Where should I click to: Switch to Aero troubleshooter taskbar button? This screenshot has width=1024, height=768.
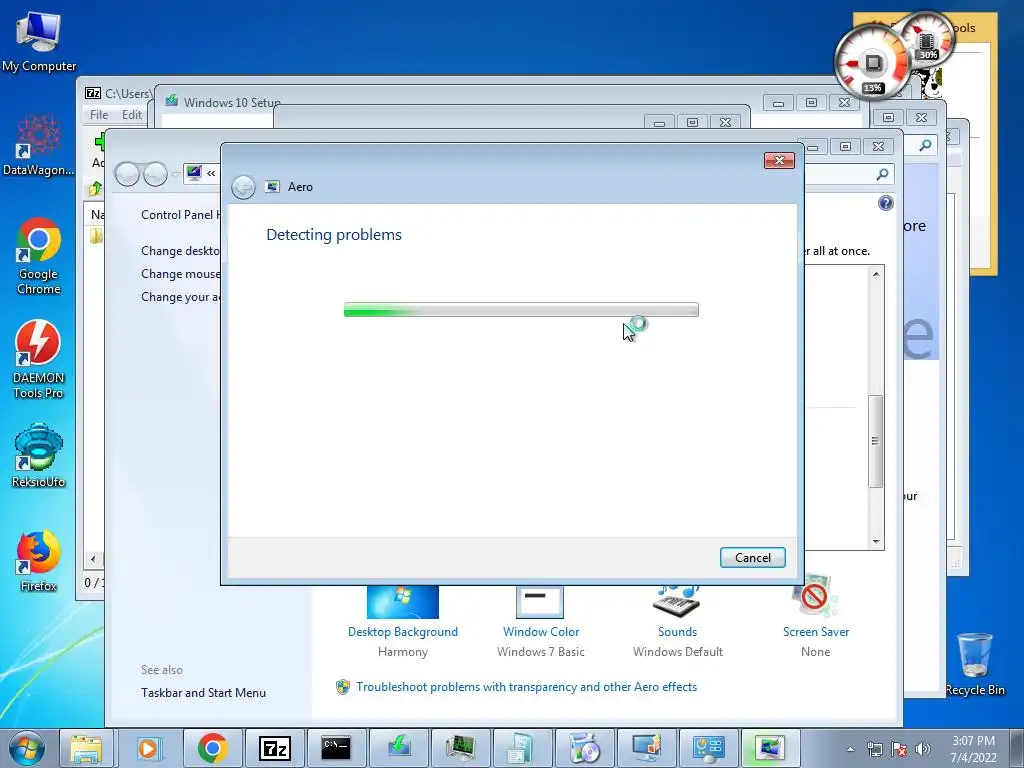(770, 748)
